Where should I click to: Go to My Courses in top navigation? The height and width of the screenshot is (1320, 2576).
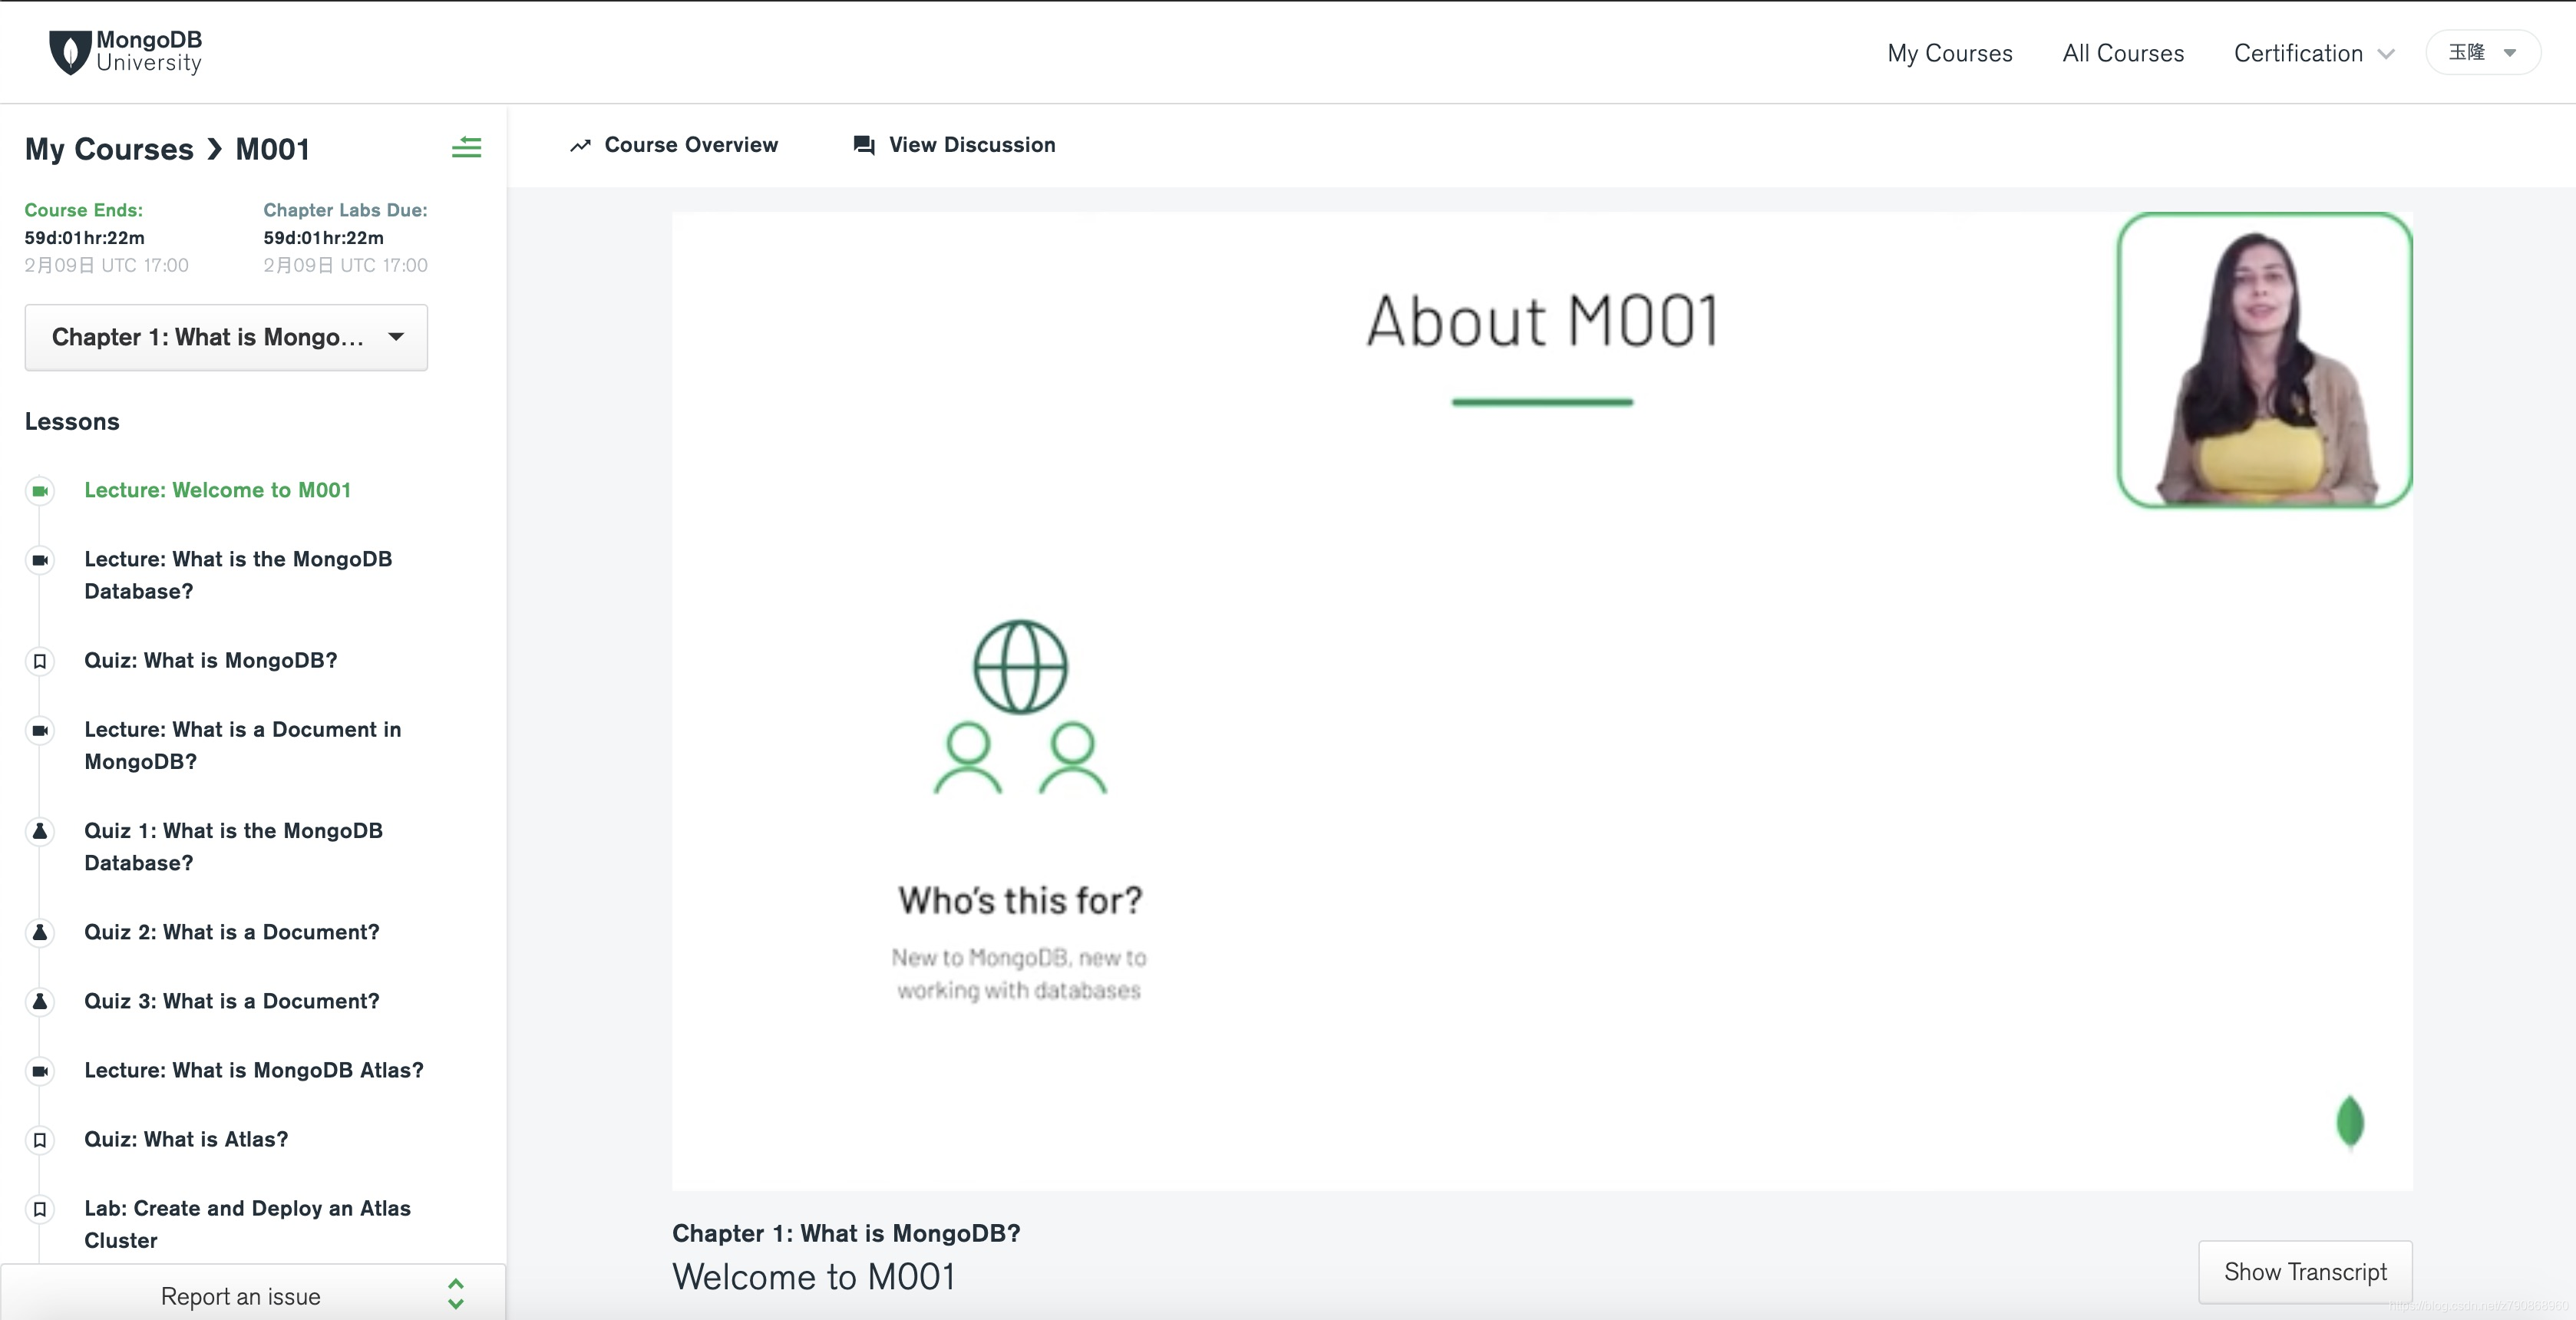[1950, 53]
